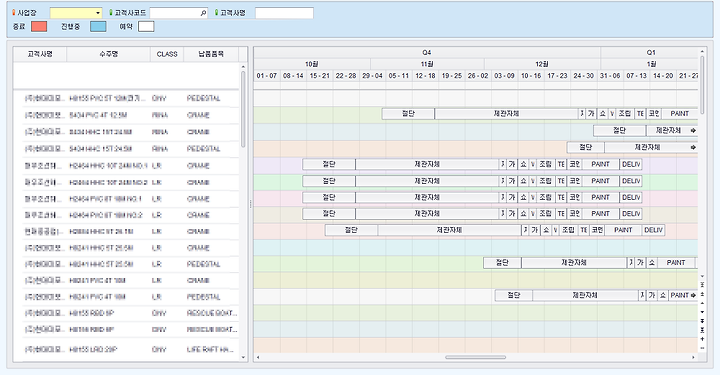Select the H2464 HHC 10T 24M NO.1 row
Viewport: 720px width, 375px height.
(x=126, y=166)
